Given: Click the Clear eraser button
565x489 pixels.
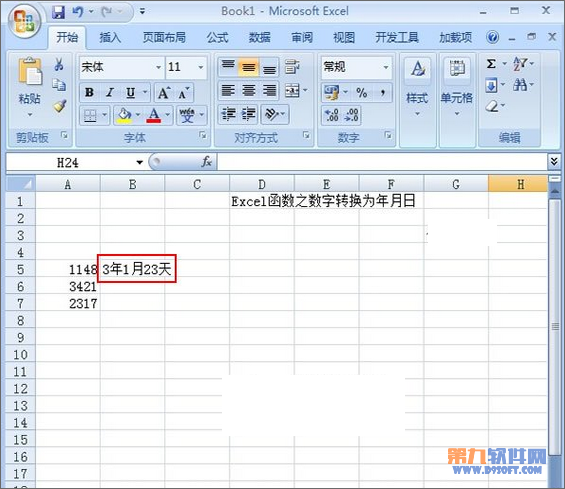Looking at the screenshot, I should tap(492, 106).
